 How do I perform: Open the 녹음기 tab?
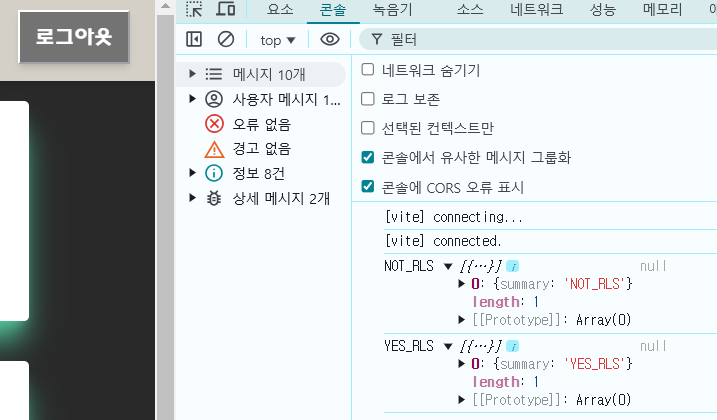point(393,9)
